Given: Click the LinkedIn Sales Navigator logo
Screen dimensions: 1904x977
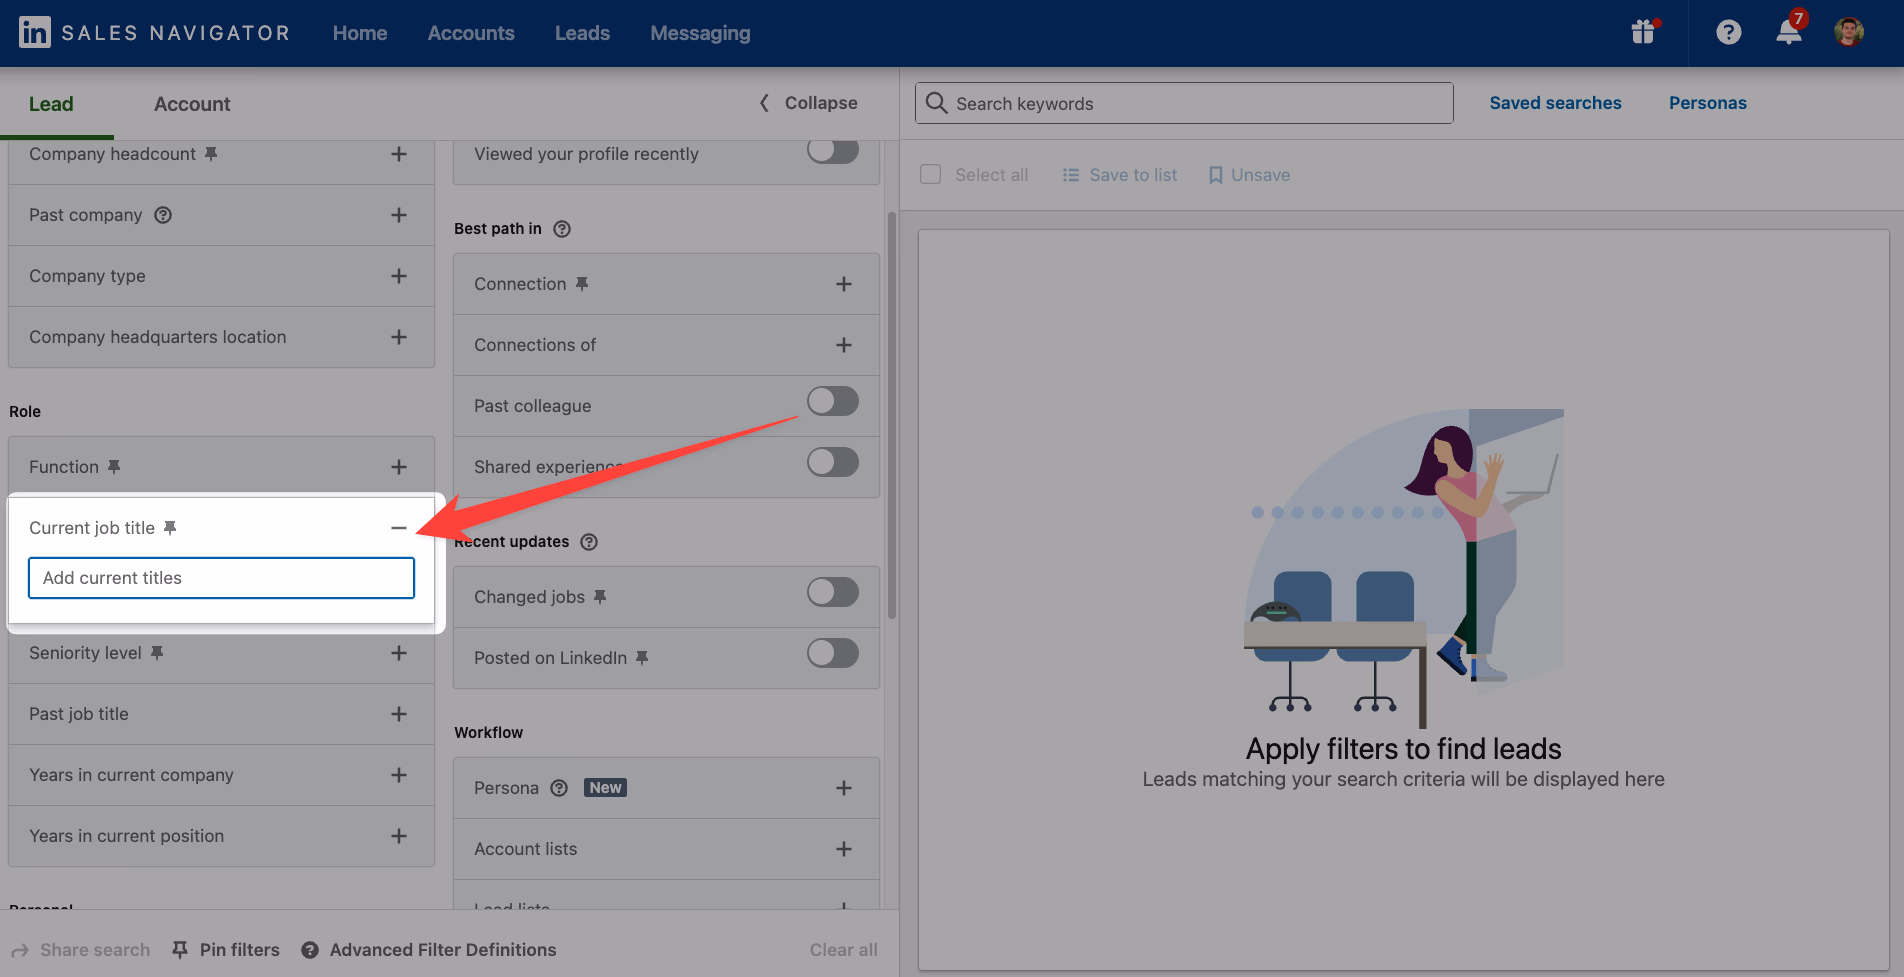Looking at the screenshot, I should [155, 33].
